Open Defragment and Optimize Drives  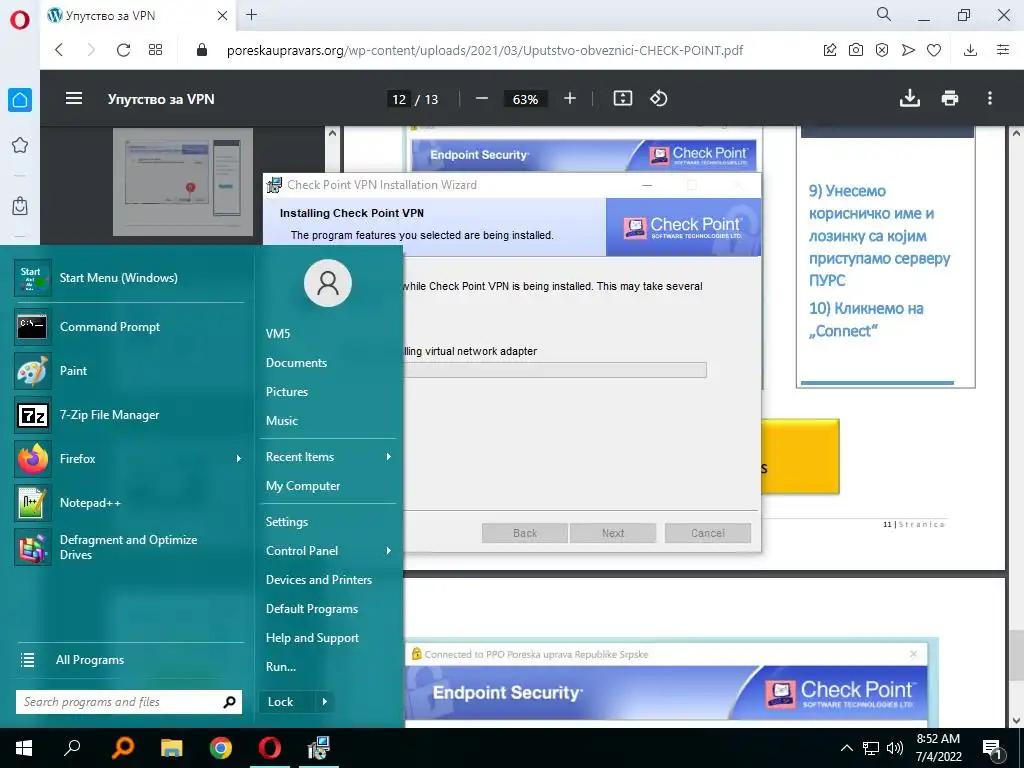[129, 547]
